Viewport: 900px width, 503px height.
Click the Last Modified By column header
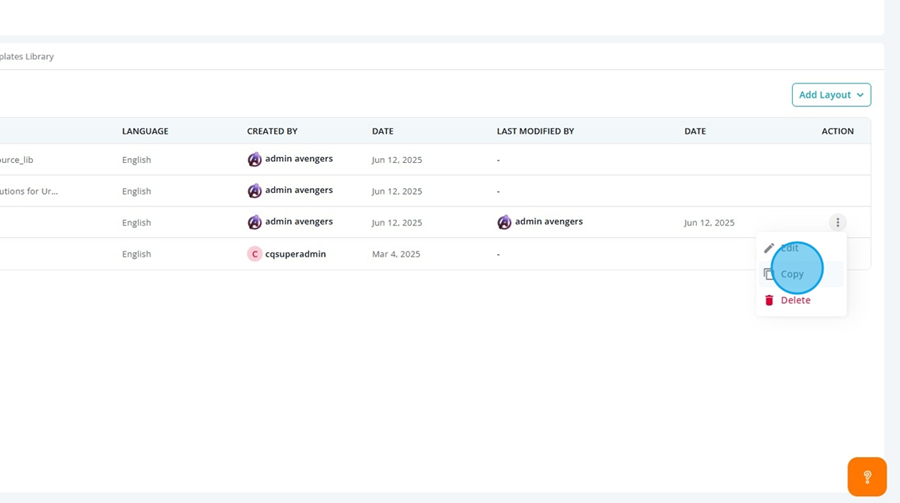(x=536, y=131)
